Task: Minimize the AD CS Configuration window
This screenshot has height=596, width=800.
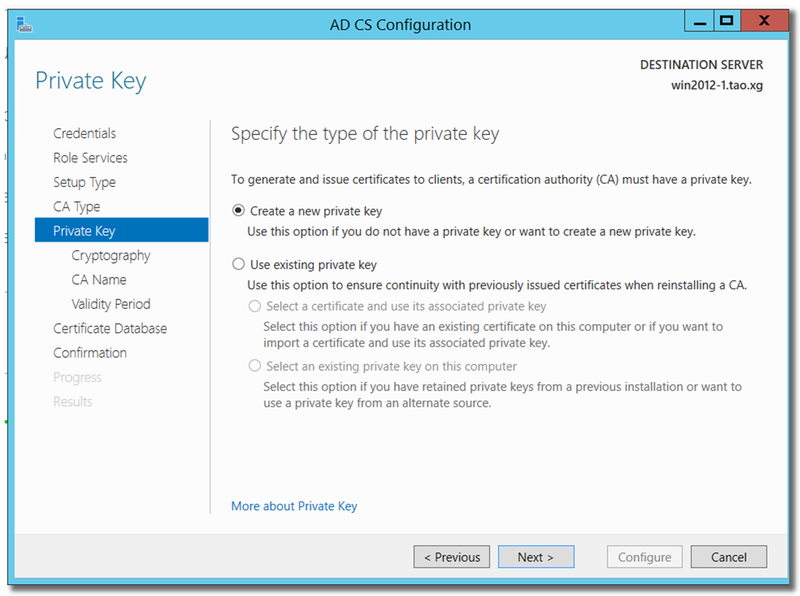Action: tap(699, 20)
